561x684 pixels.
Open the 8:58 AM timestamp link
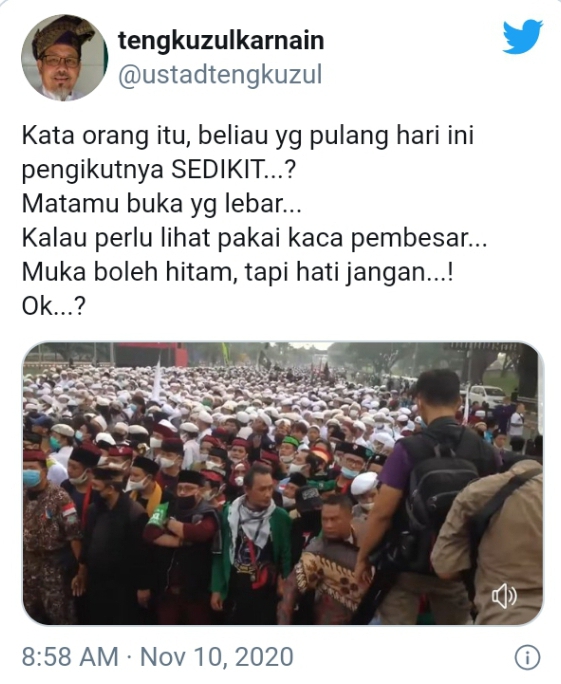pos(70,657)
